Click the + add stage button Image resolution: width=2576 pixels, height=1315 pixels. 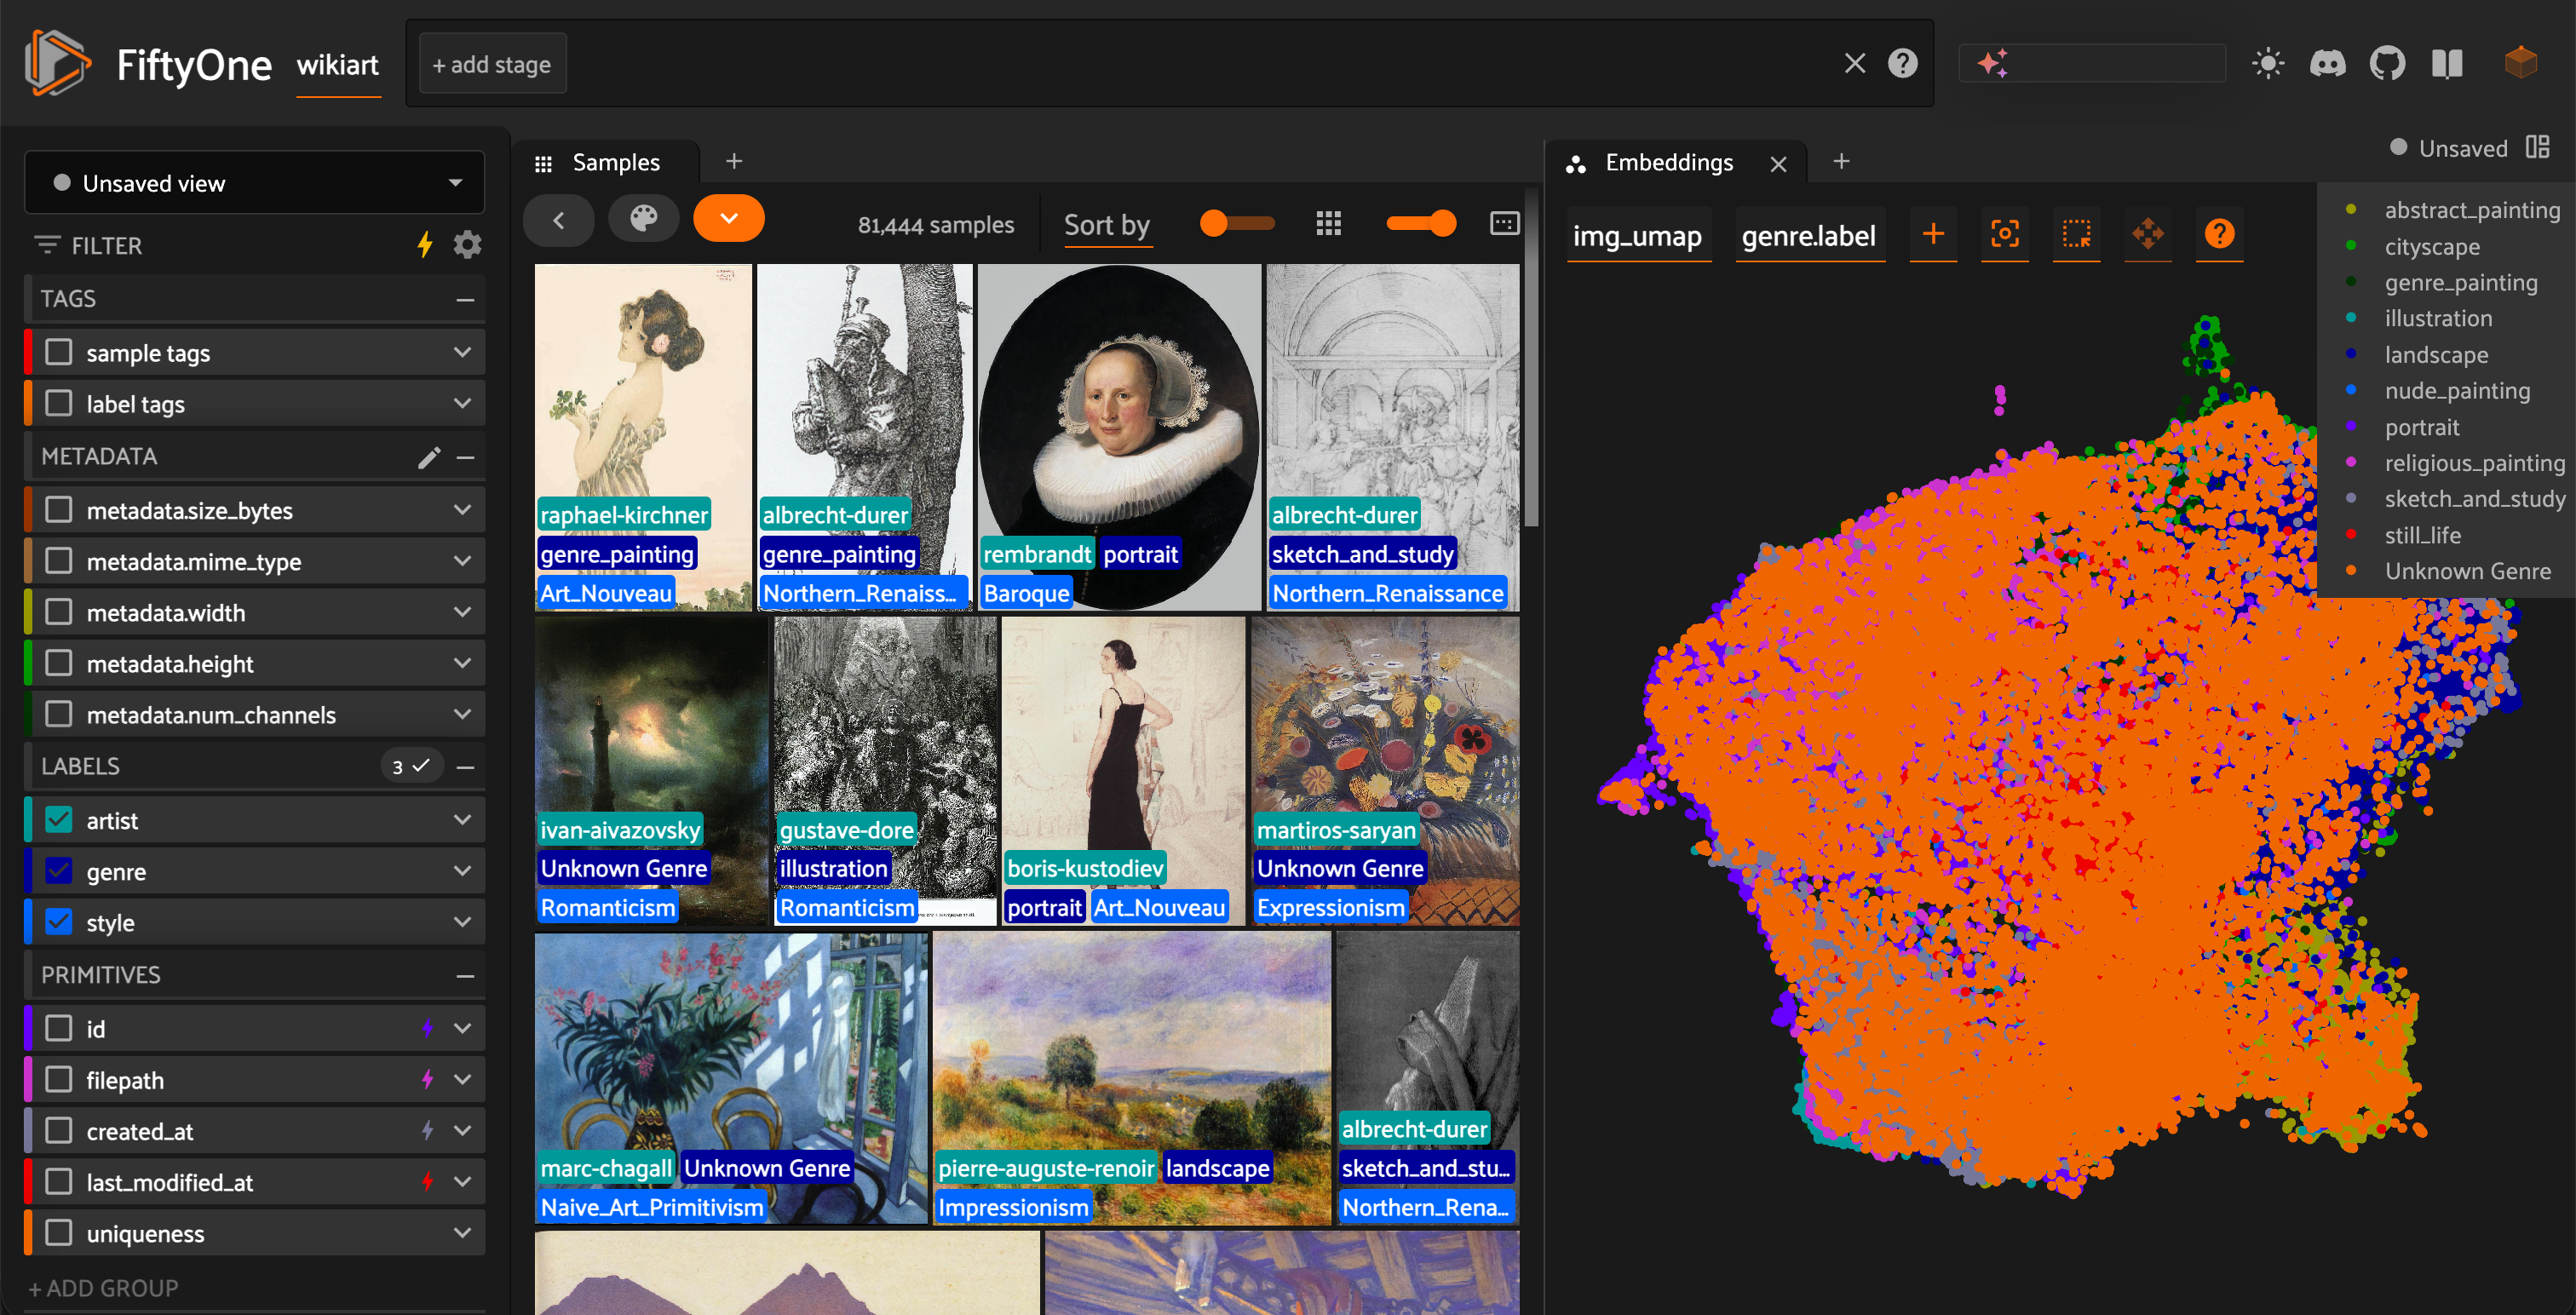(x=492, y=64)
